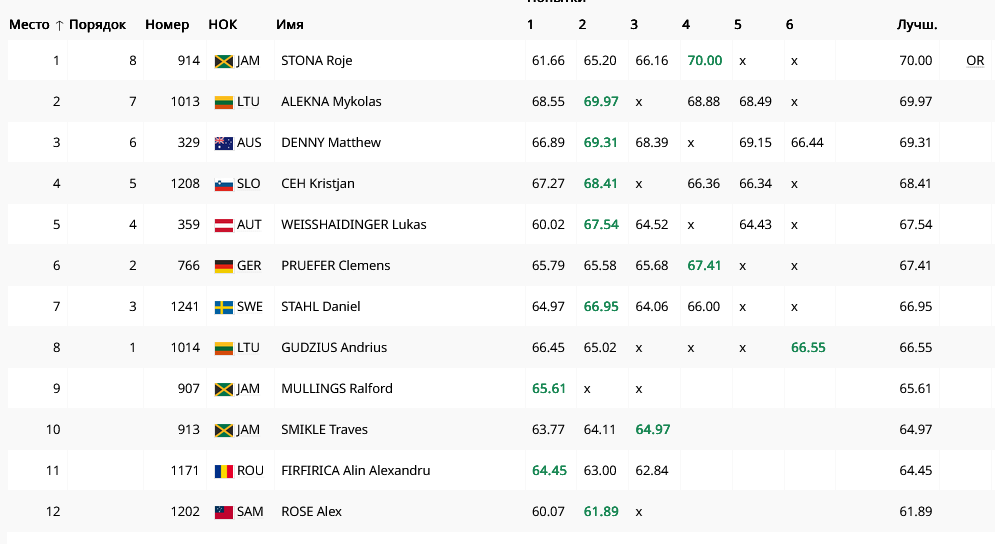996x544 pixels.
Task: Click the green 70.00 best attempt
Action: click(x=705, y=61)
